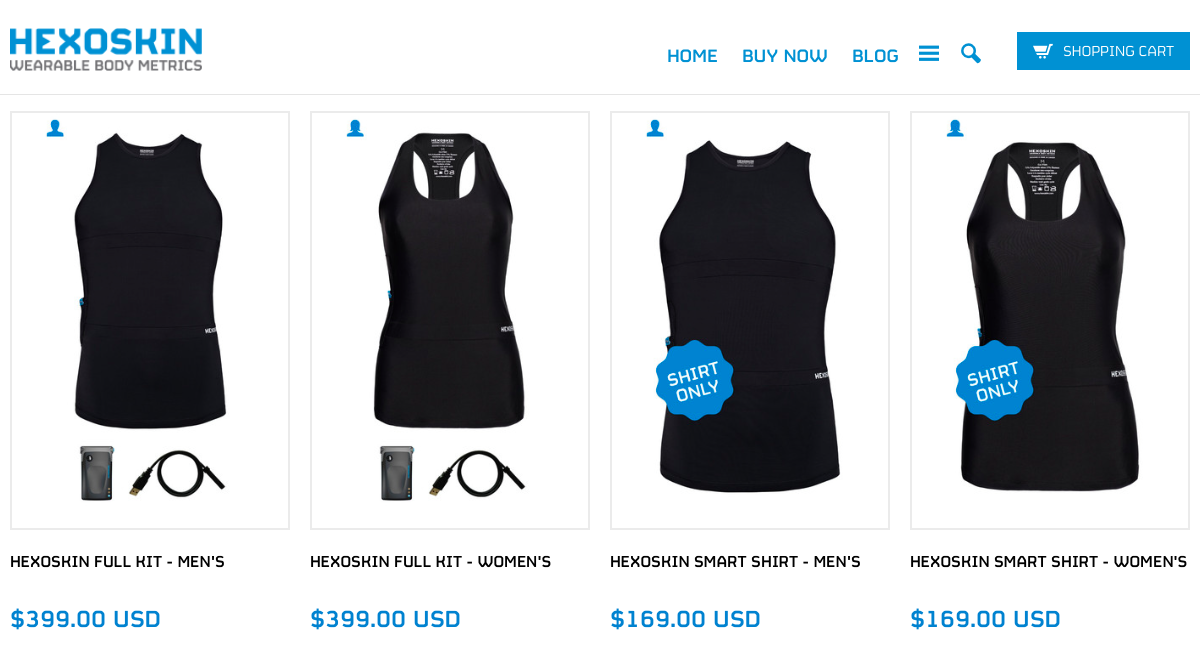Select the Men's Full Kit product image
This screenshot has width=1200, height=652.
coord(150,320)
